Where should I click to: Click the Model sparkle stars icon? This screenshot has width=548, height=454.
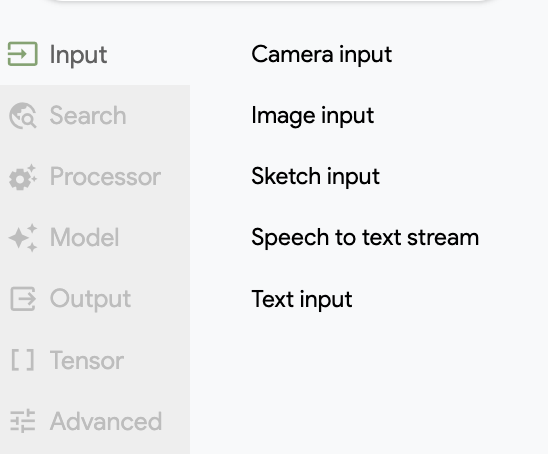23,238
